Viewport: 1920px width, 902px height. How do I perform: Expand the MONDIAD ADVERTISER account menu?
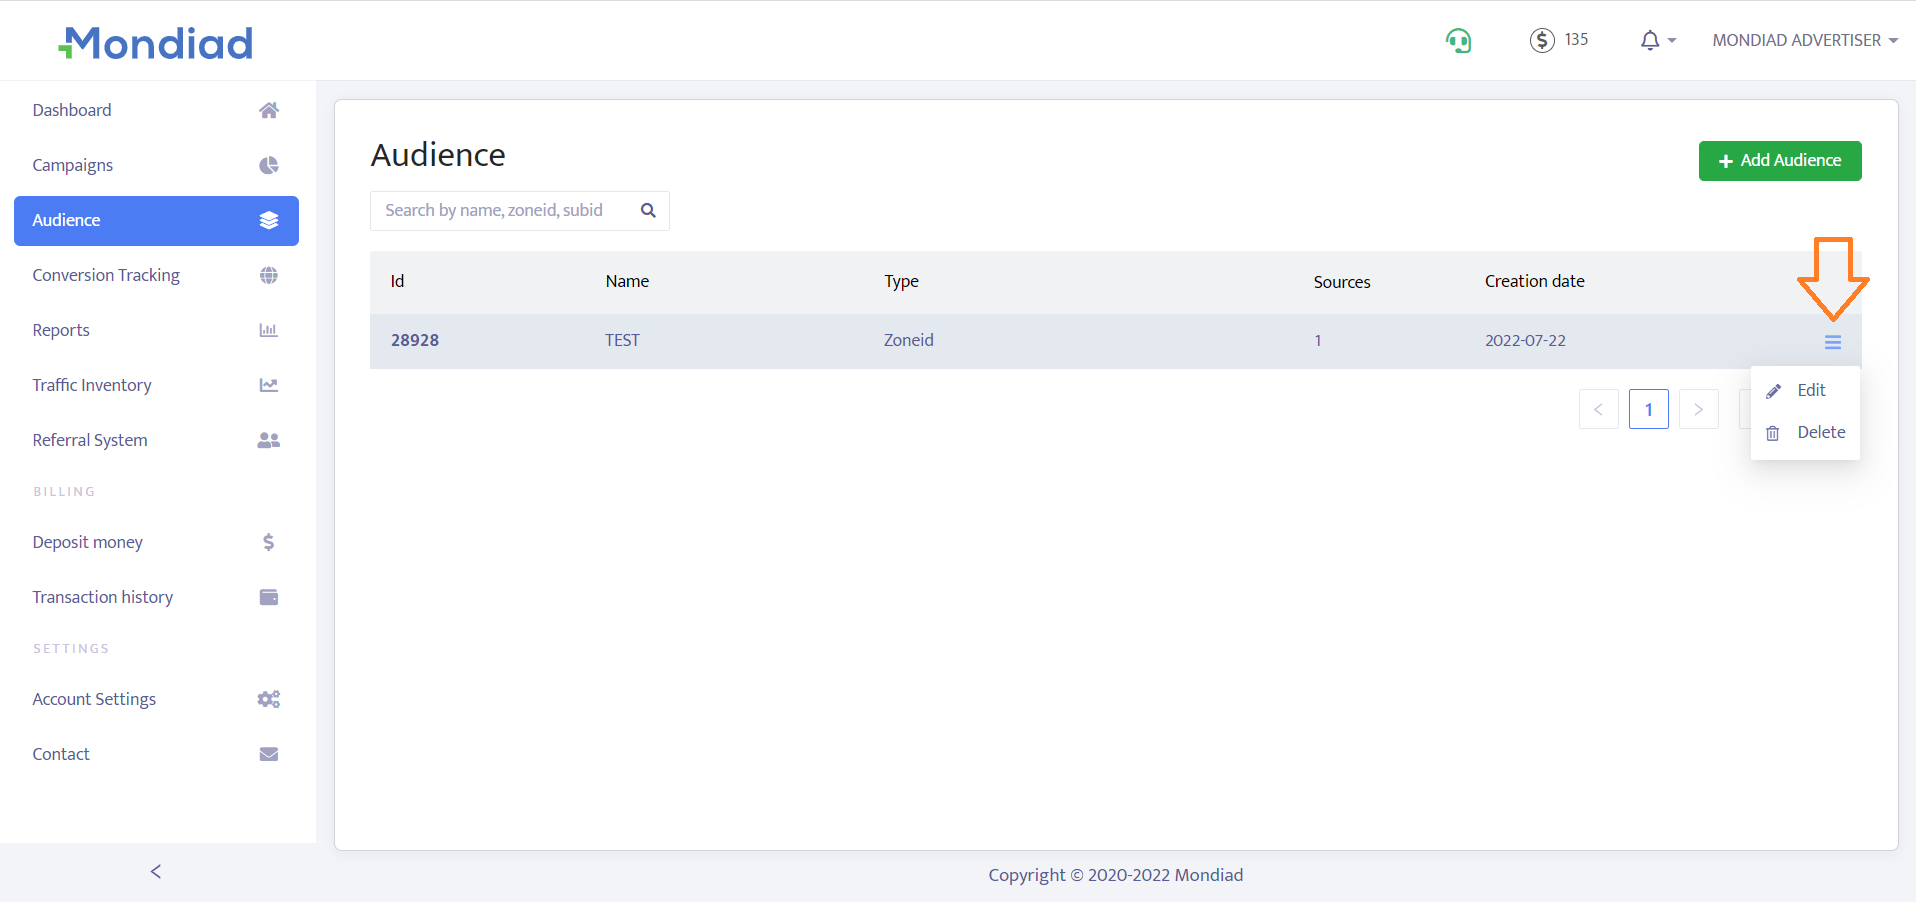click(1804, 40)
